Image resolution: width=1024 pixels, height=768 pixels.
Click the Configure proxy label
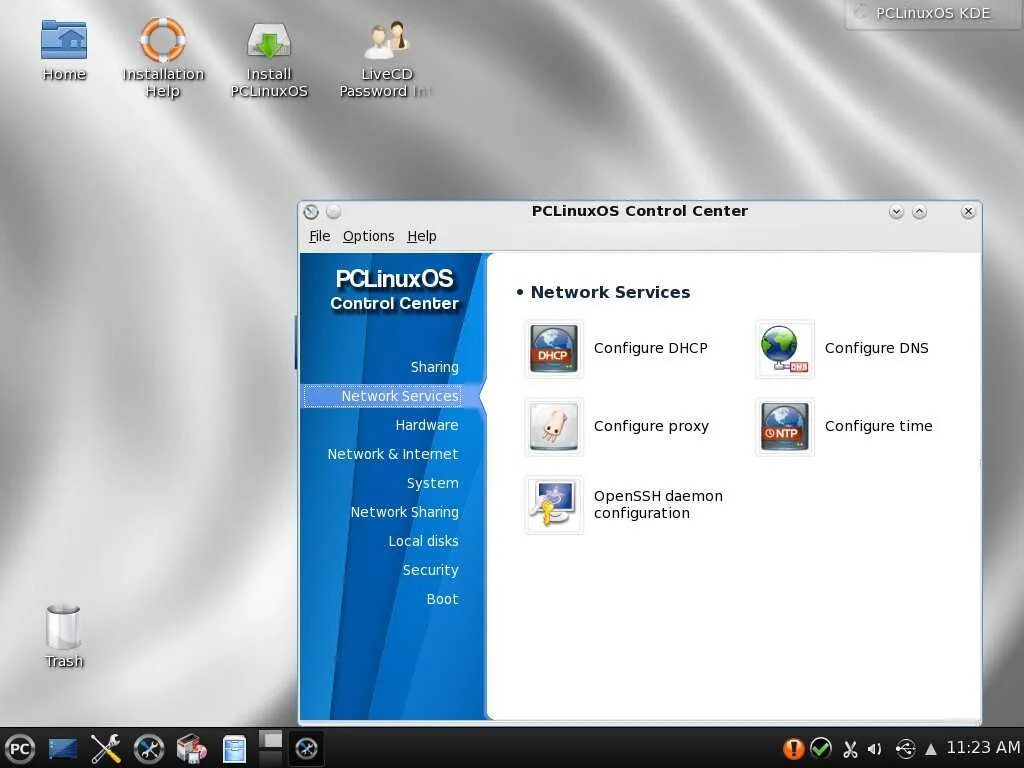click(651, 426)
